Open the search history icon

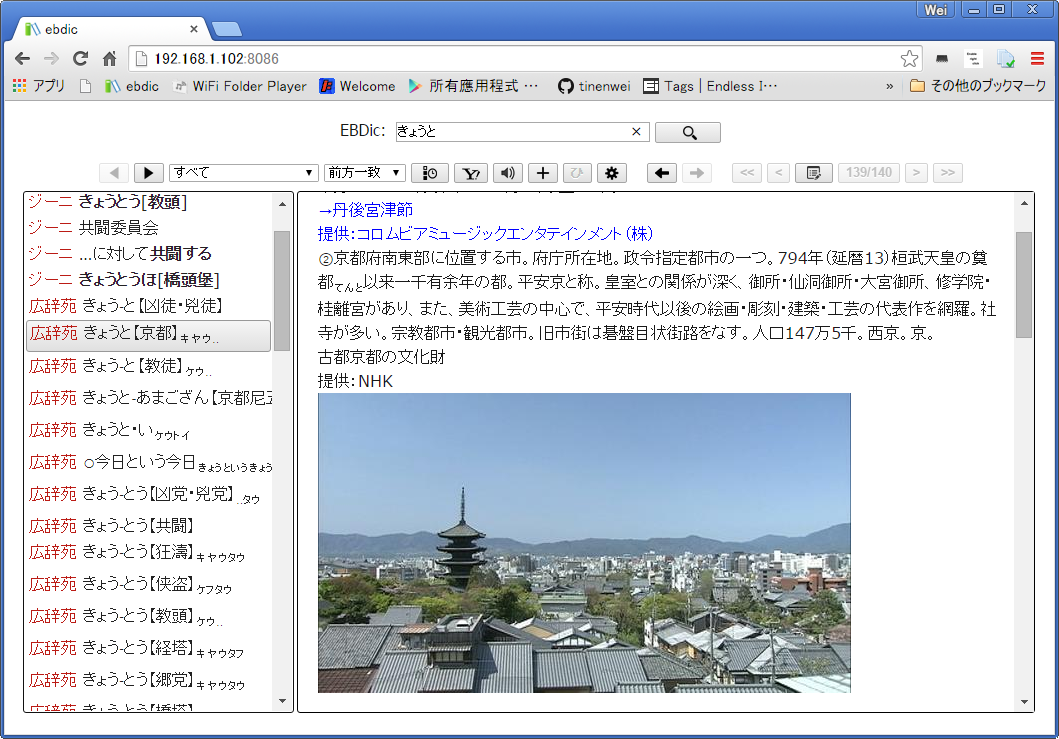coord(431,173)
